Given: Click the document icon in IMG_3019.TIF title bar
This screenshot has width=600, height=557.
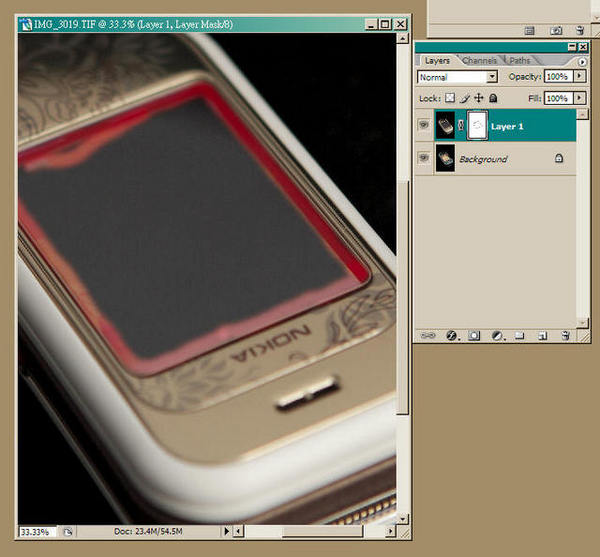Looking at the screenshot, I should pyautogui.click(x=26, y=24).
